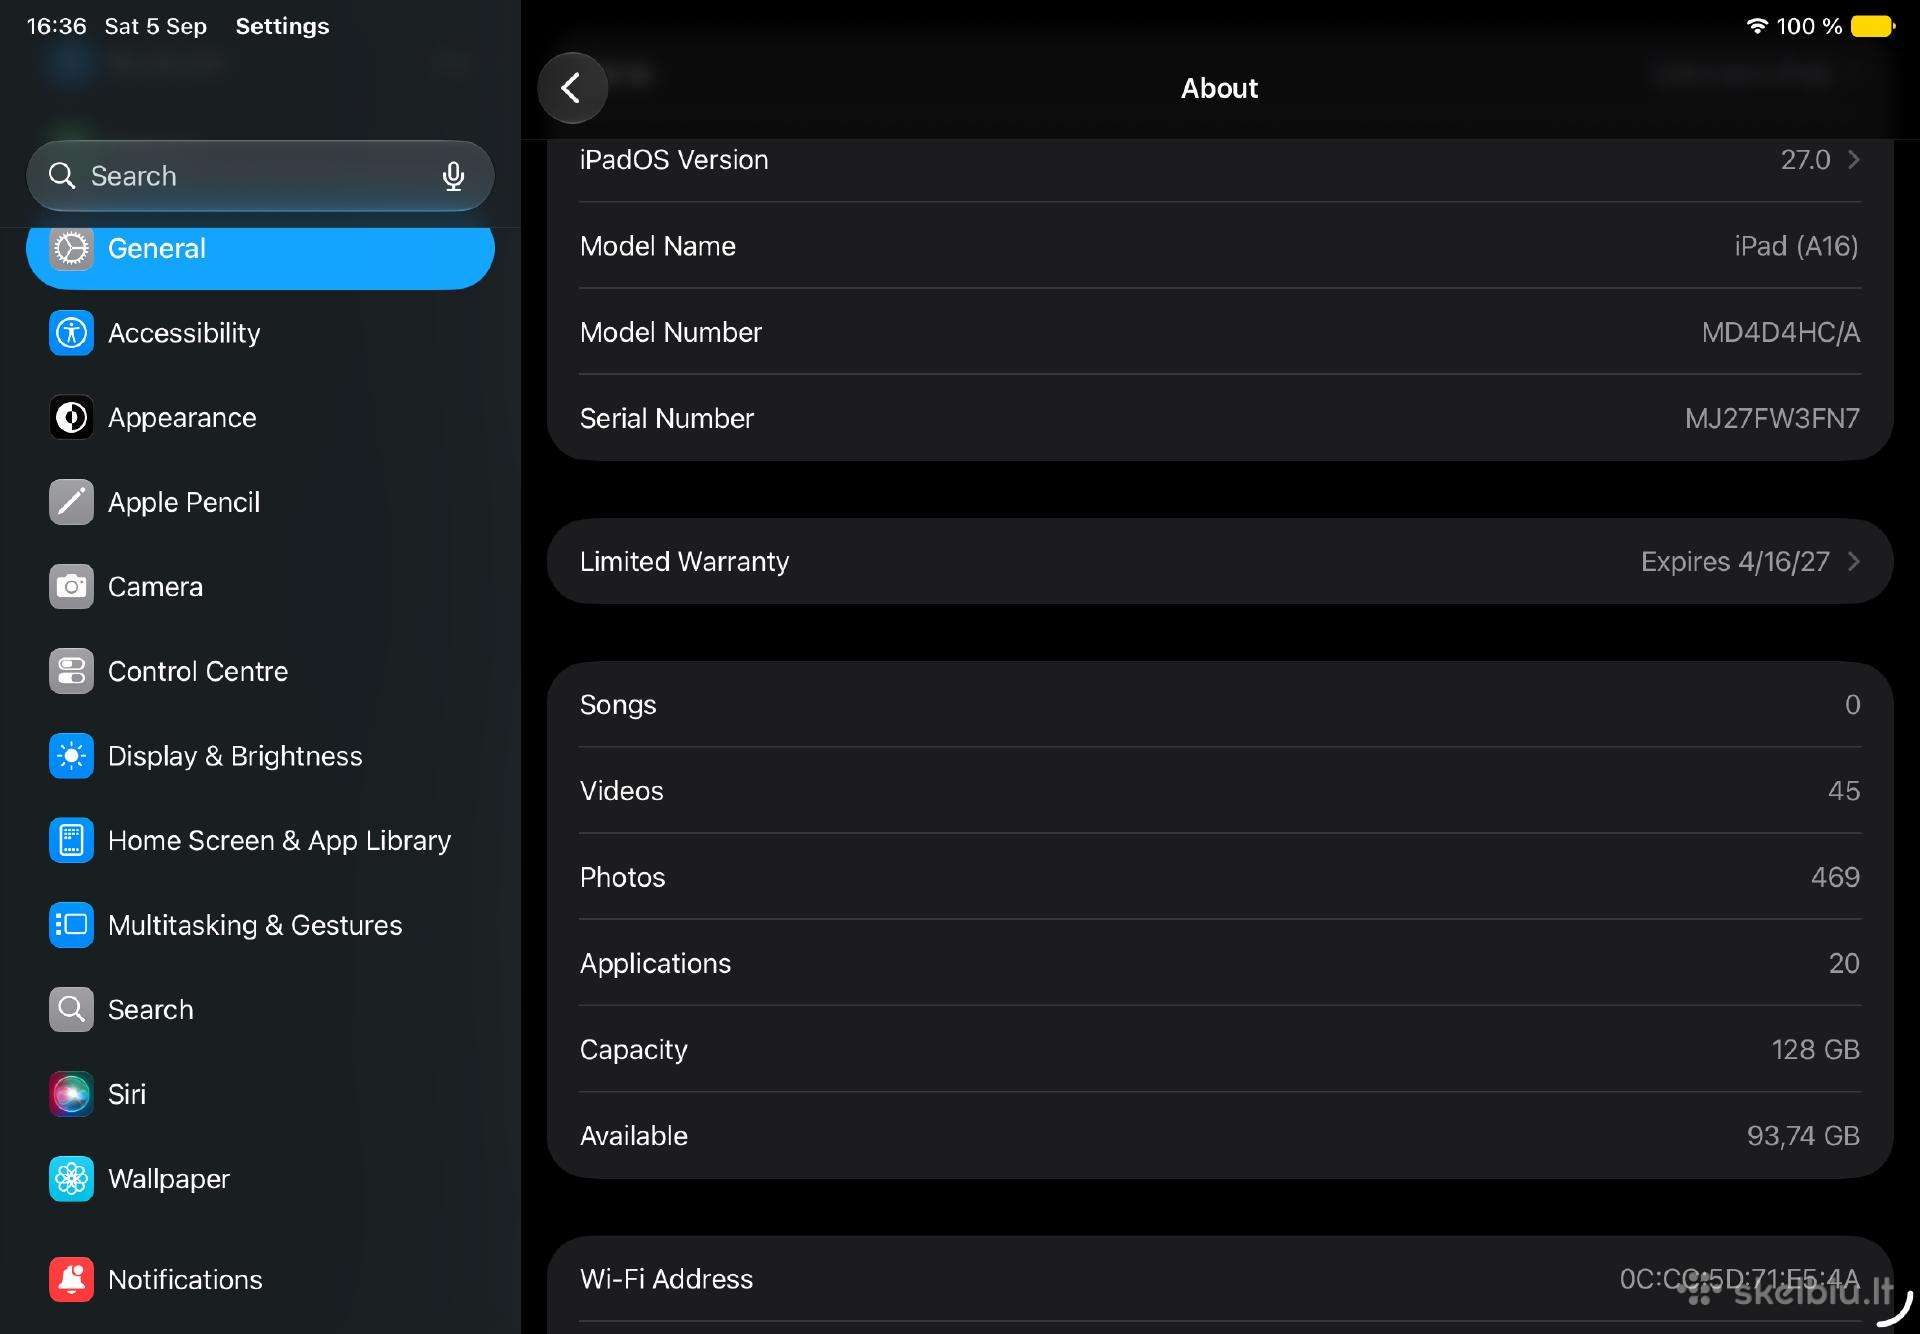Tap the Capacity value 128 GB
This screenshot has width=1920, height=1334.
click(1815, 1049)
